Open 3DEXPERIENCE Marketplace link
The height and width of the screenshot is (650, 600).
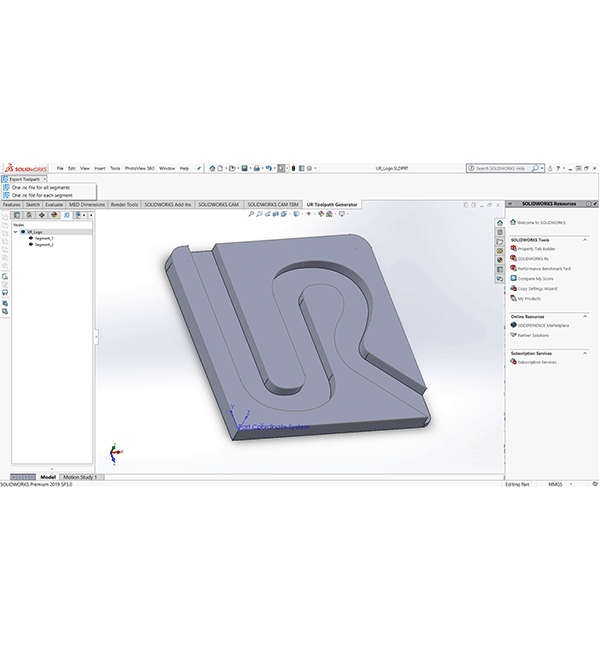(x=543, y=325)
